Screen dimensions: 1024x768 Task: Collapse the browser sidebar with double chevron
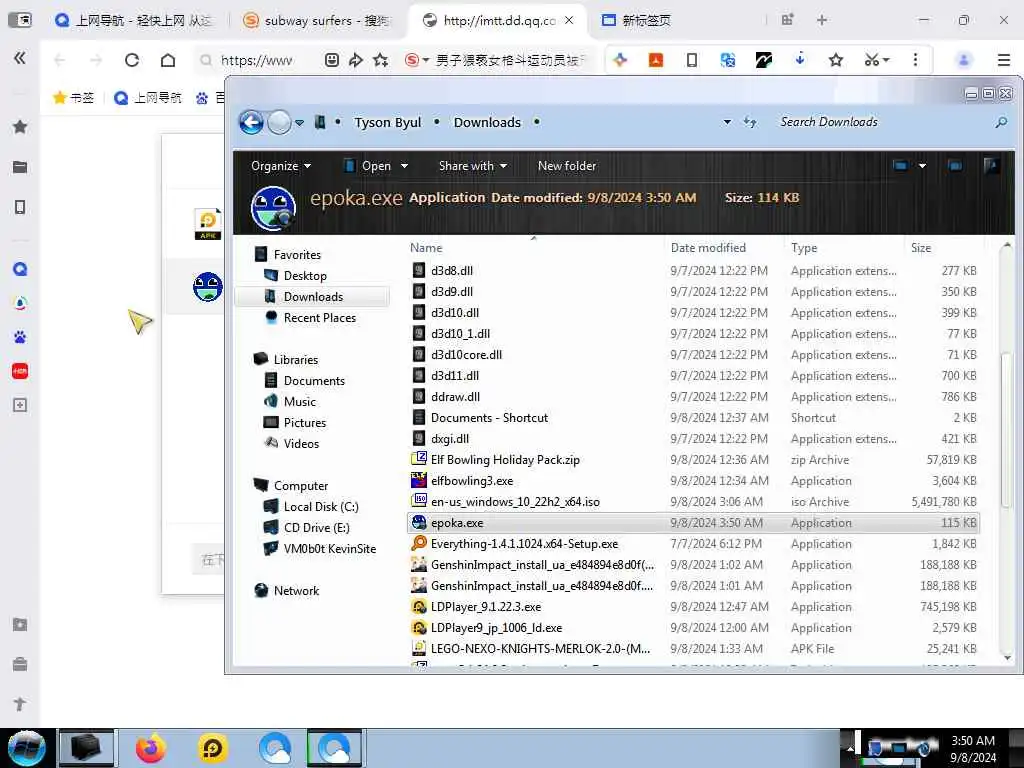(x=20, y=58)
